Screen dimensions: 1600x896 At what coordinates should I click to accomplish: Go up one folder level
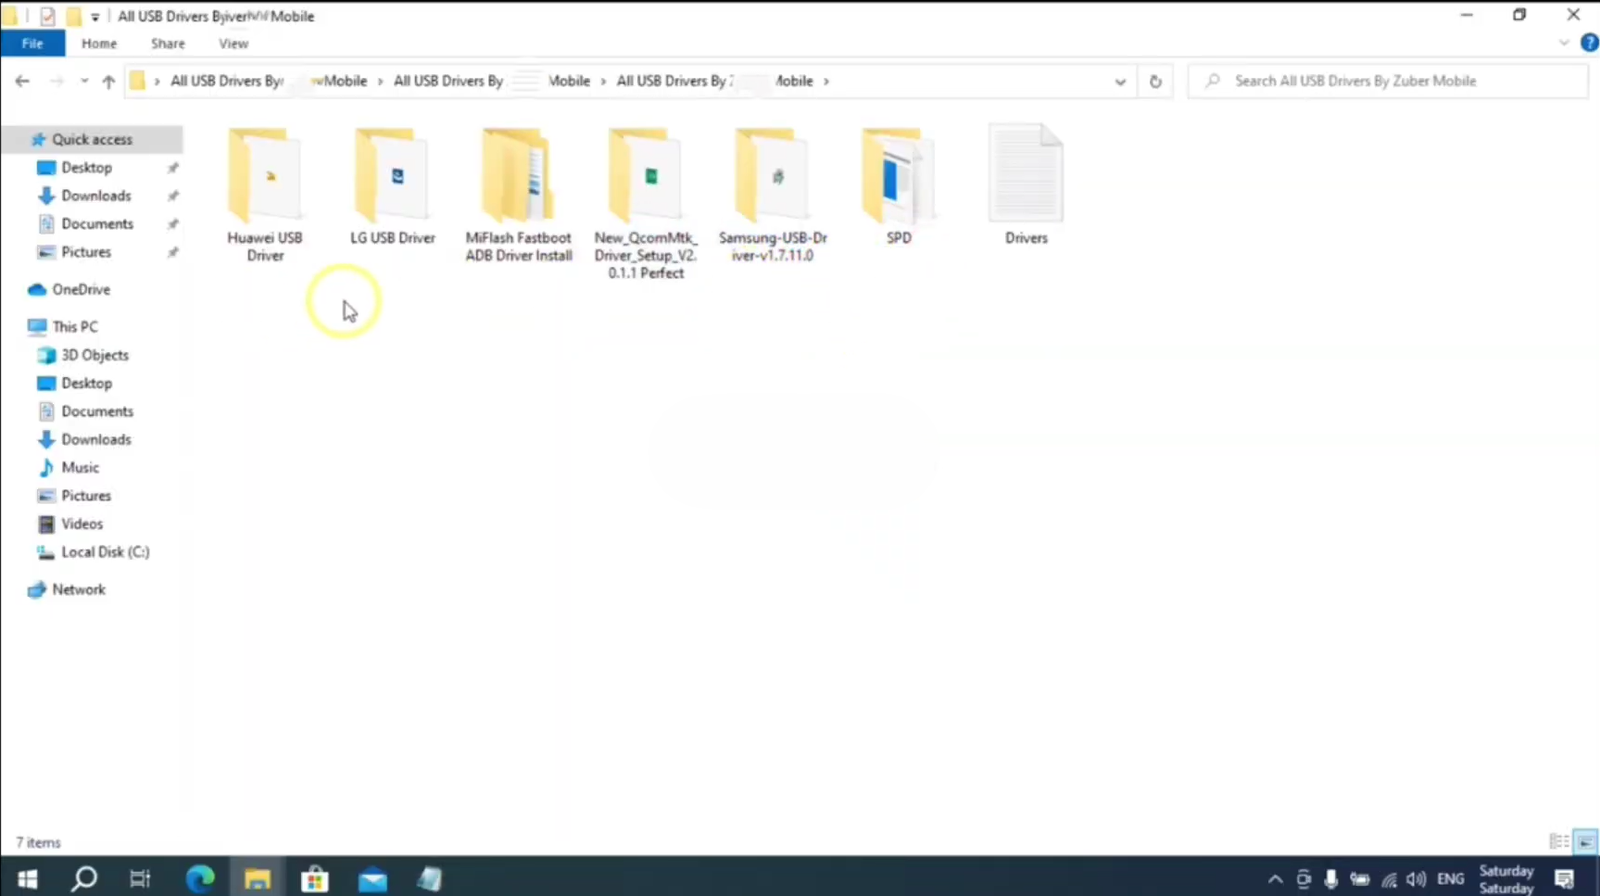click(x=108, y=81)
